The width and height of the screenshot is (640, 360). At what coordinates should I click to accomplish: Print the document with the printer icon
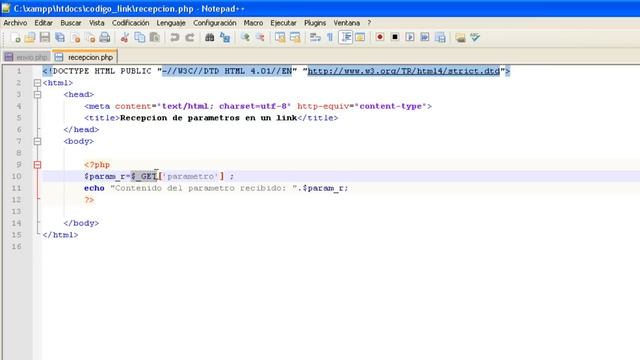pyautogui.click(x=105, y=38)
